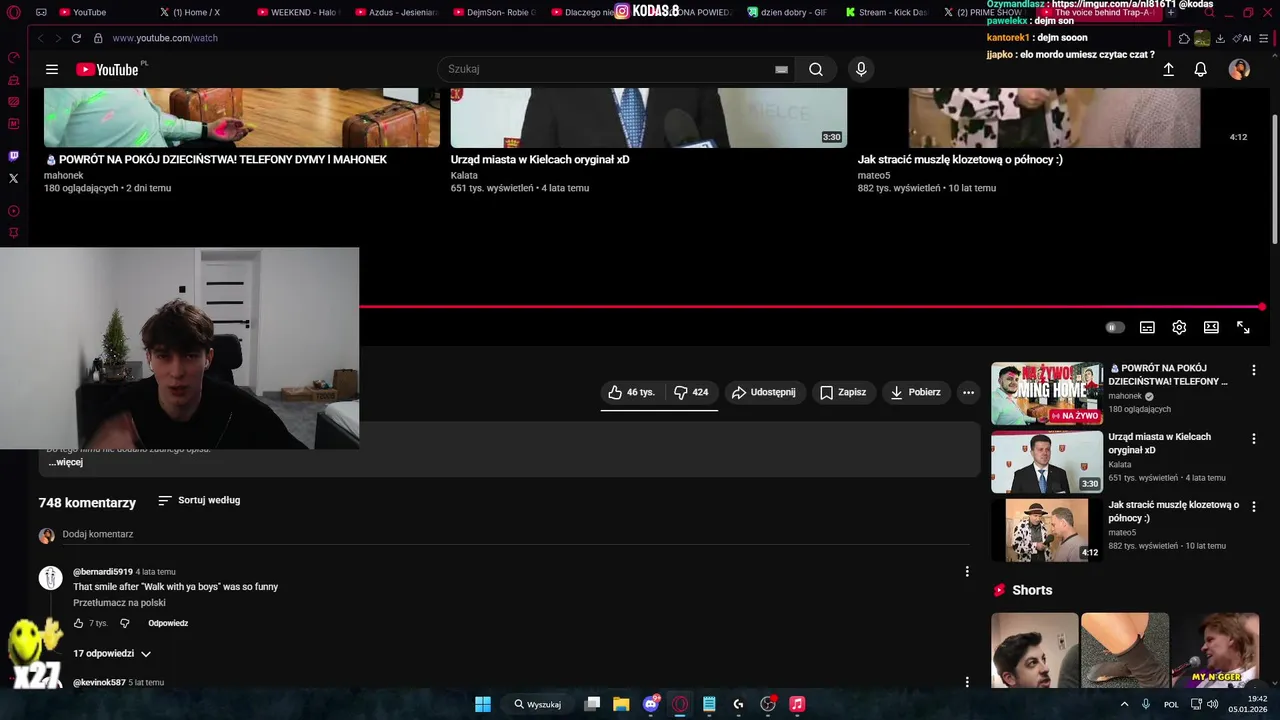Click Przetłumacz na polski link
1280x720 pixels.
coord(119,603)
